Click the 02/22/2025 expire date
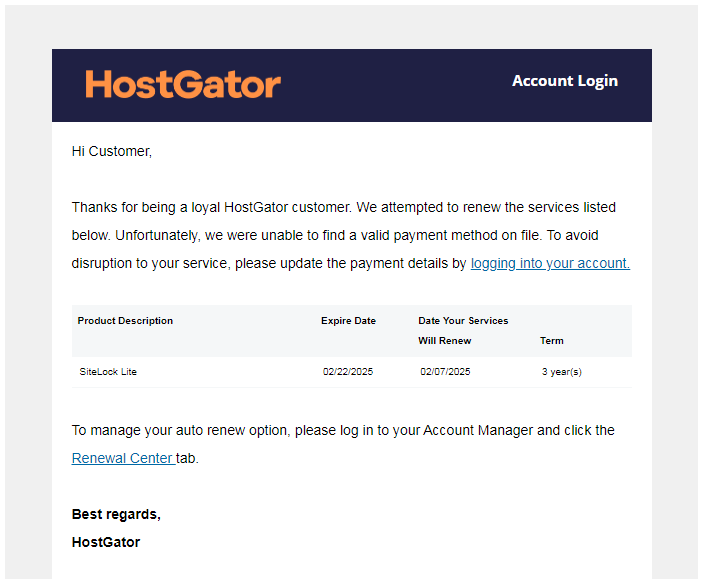 (348, 372)
